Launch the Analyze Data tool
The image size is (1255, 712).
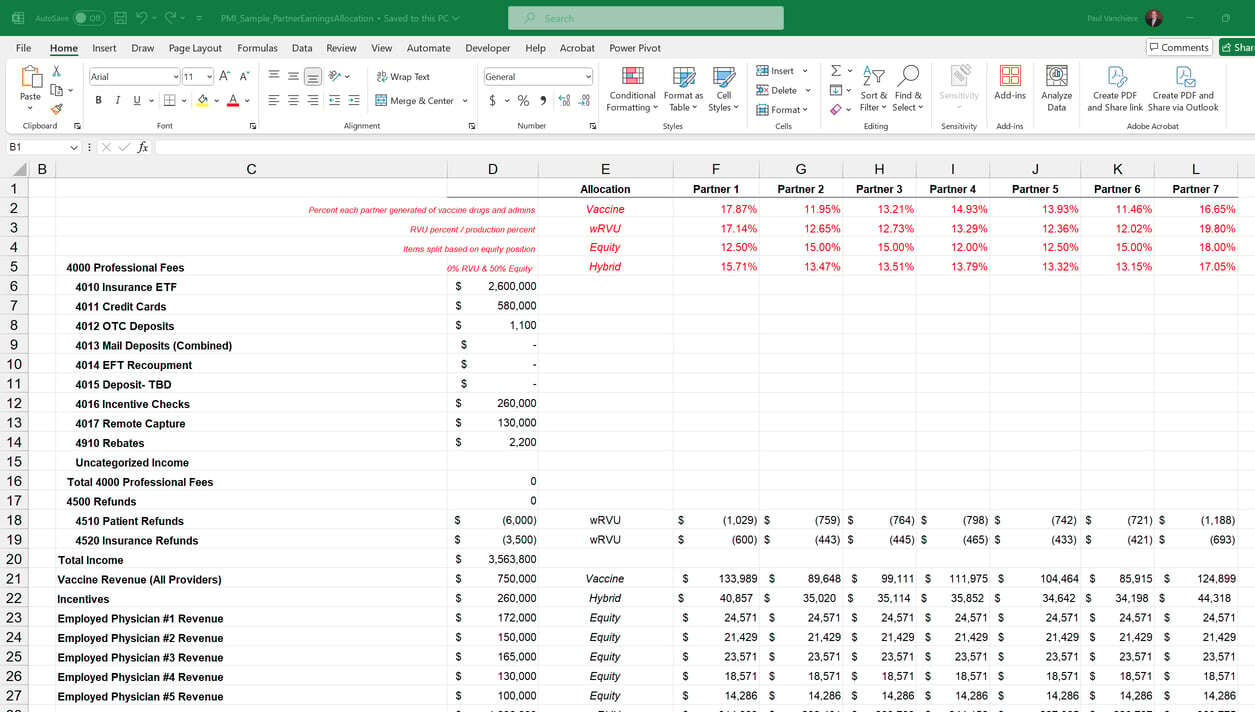coord(1056,88)
